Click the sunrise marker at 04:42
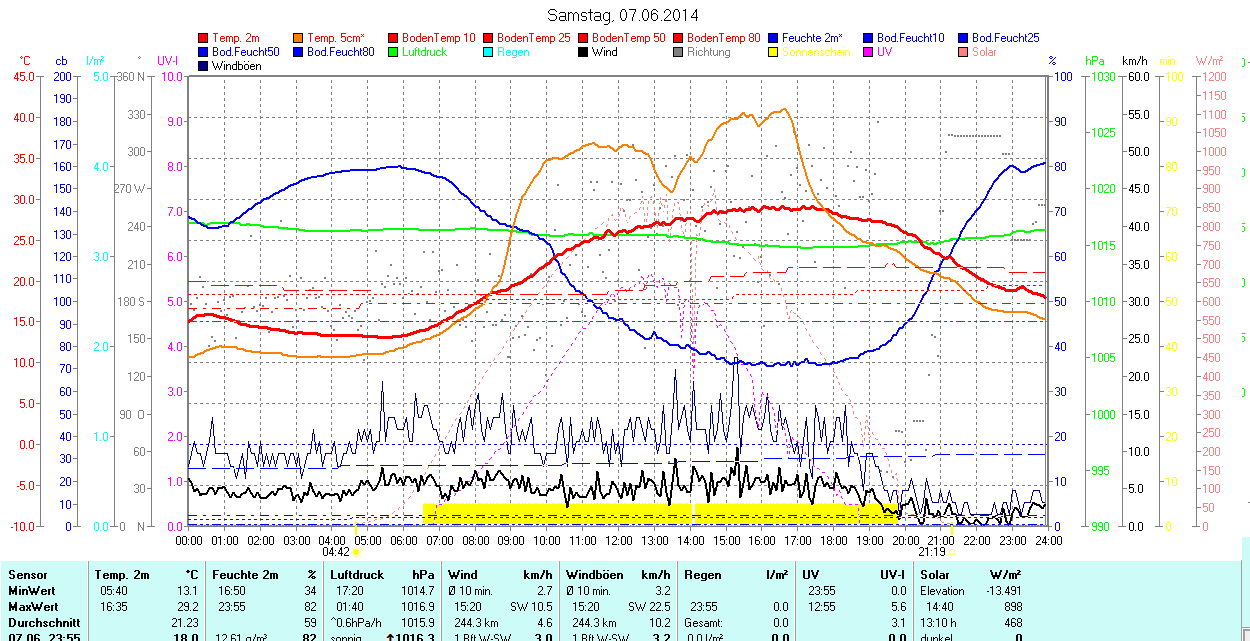This screenshot has height=641, width=1250. [358, 552]
